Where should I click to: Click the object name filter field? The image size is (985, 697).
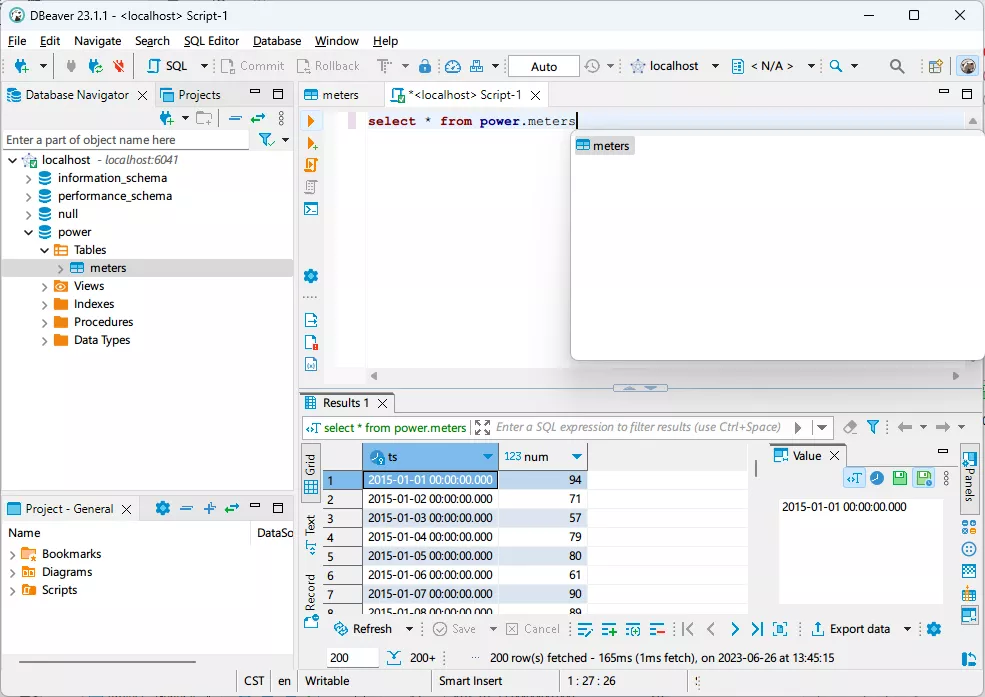(125, 140)
